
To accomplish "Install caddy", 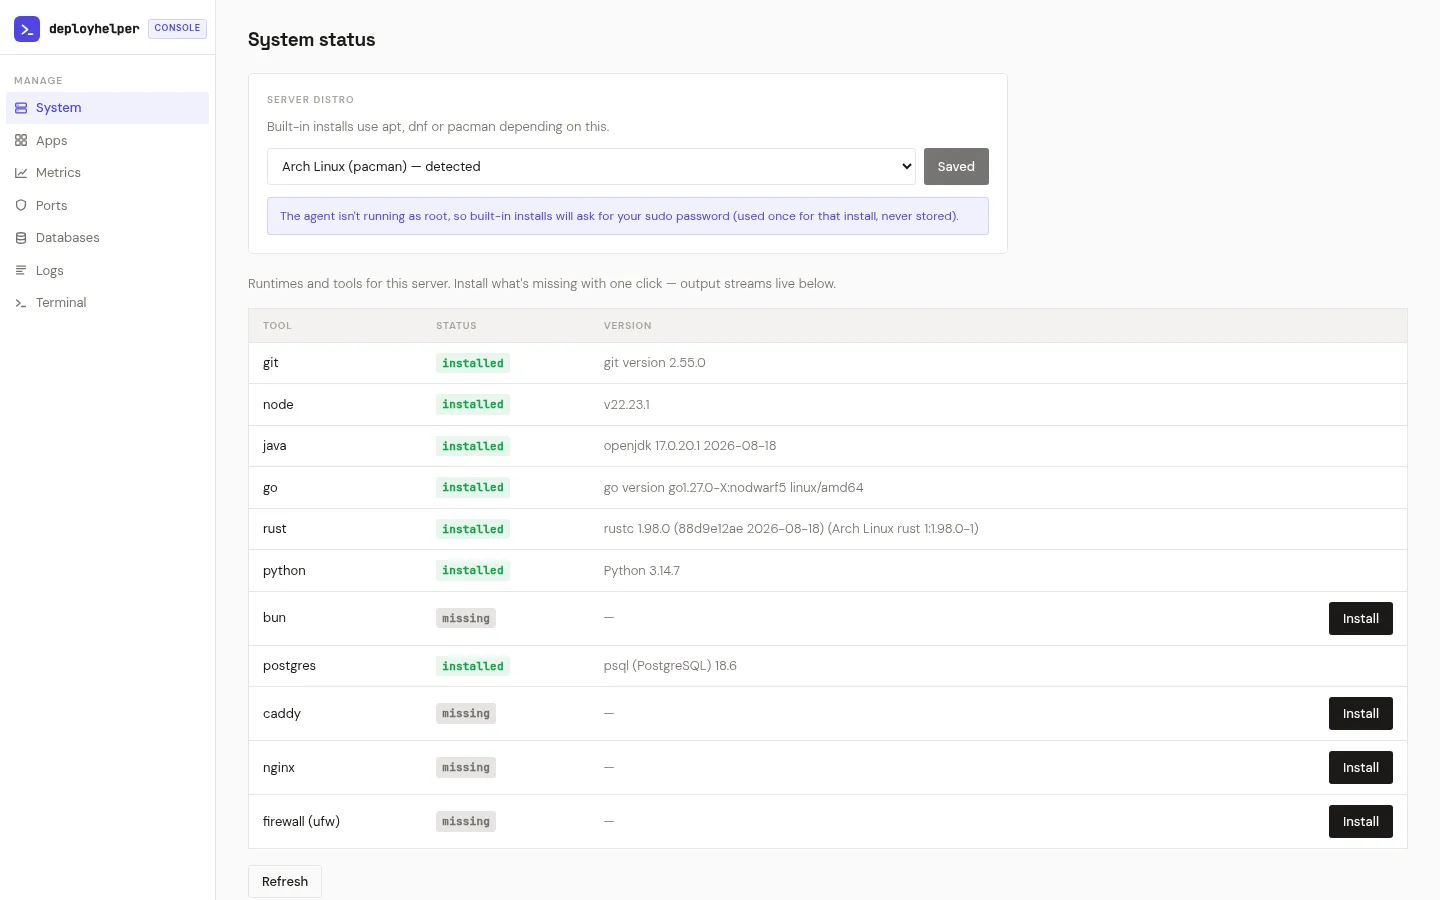I will (1360, 714).
